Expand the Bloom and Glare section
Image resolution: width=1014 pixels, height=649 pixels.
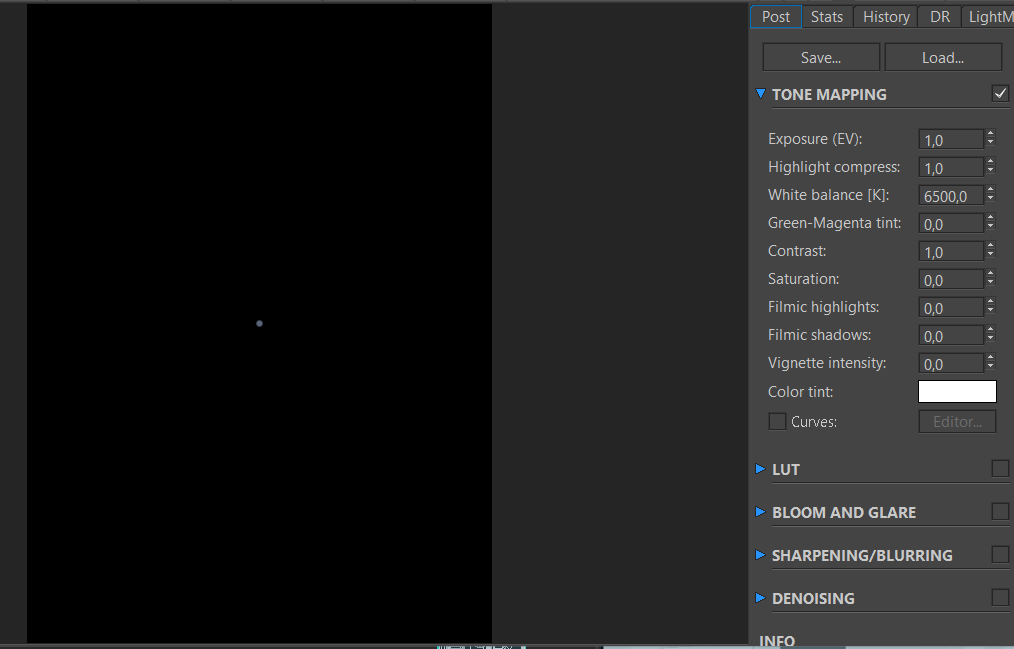(760, 512)
